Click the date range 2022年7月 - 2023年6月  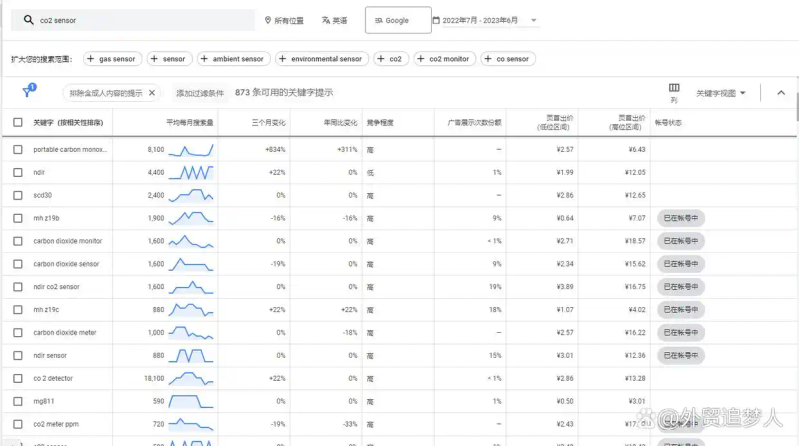click(480, 20)
